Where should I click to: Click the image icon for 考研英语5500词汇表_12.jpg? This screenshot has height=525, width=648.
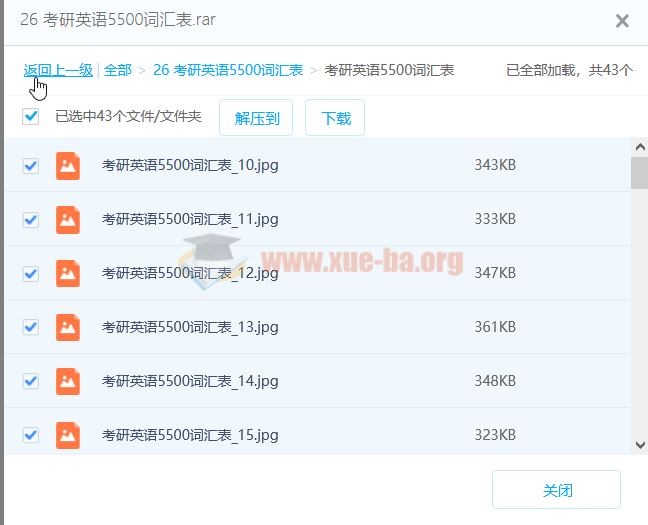tap(68, 273)
